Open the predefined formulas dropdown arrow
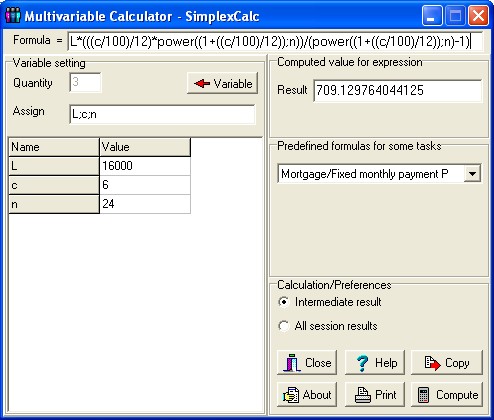 click(472, 173)
